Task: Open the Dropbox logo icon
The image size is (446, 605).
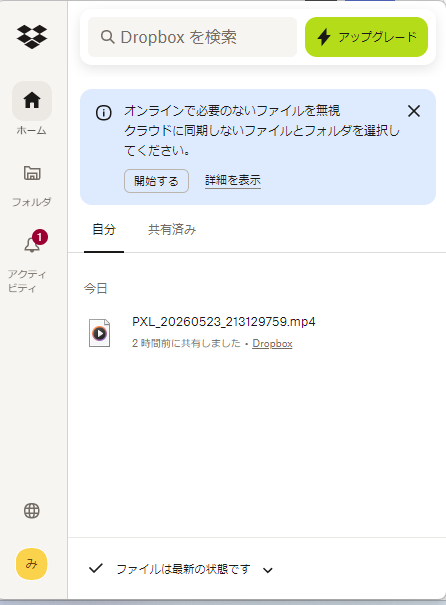Action: coord(32,37)
